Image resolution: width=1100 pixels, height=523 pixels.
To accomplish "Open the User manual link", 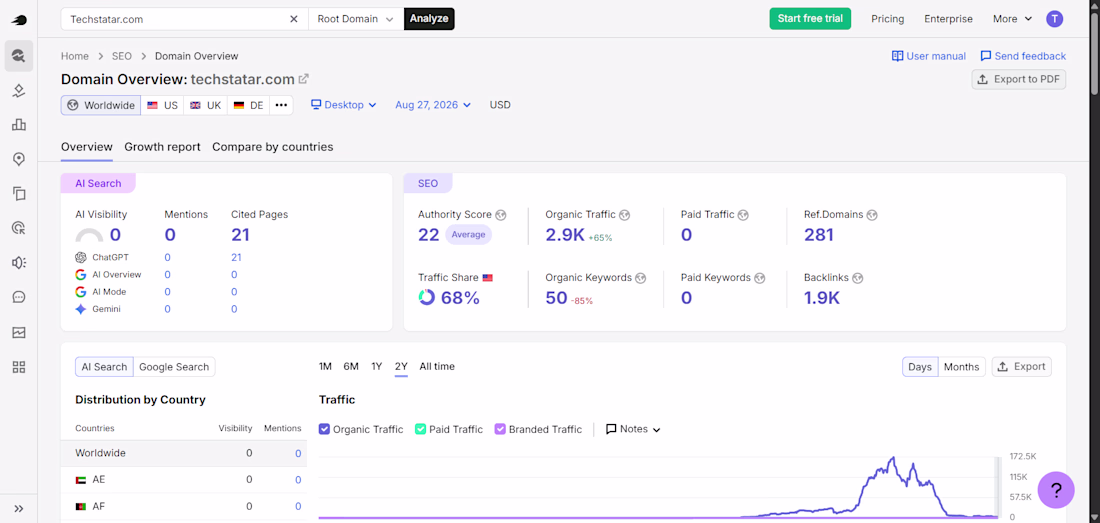I will click(929, 56).
